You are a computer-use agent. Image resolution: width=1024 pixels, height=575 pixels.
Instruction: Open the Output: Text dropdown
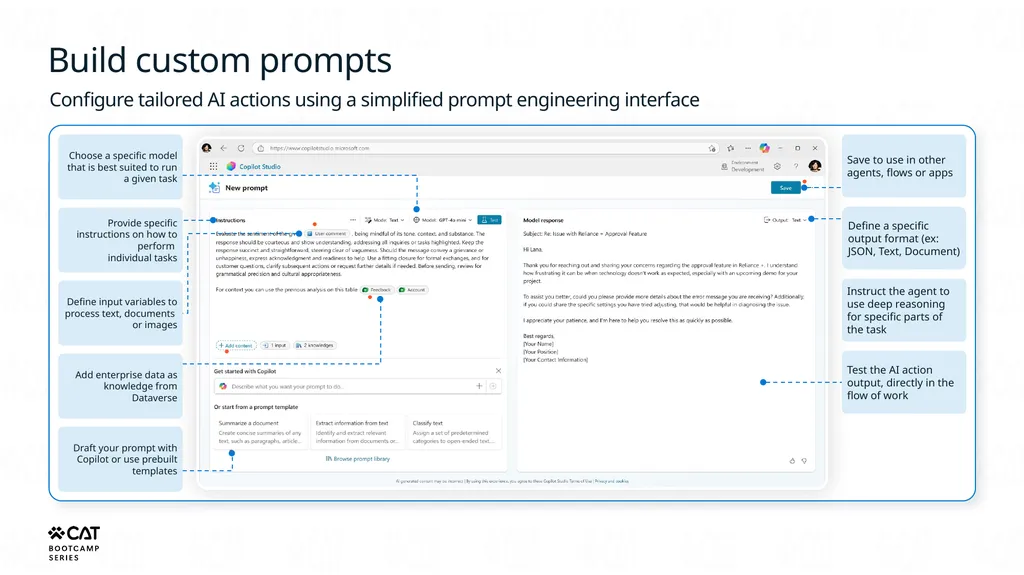[784, 220]
